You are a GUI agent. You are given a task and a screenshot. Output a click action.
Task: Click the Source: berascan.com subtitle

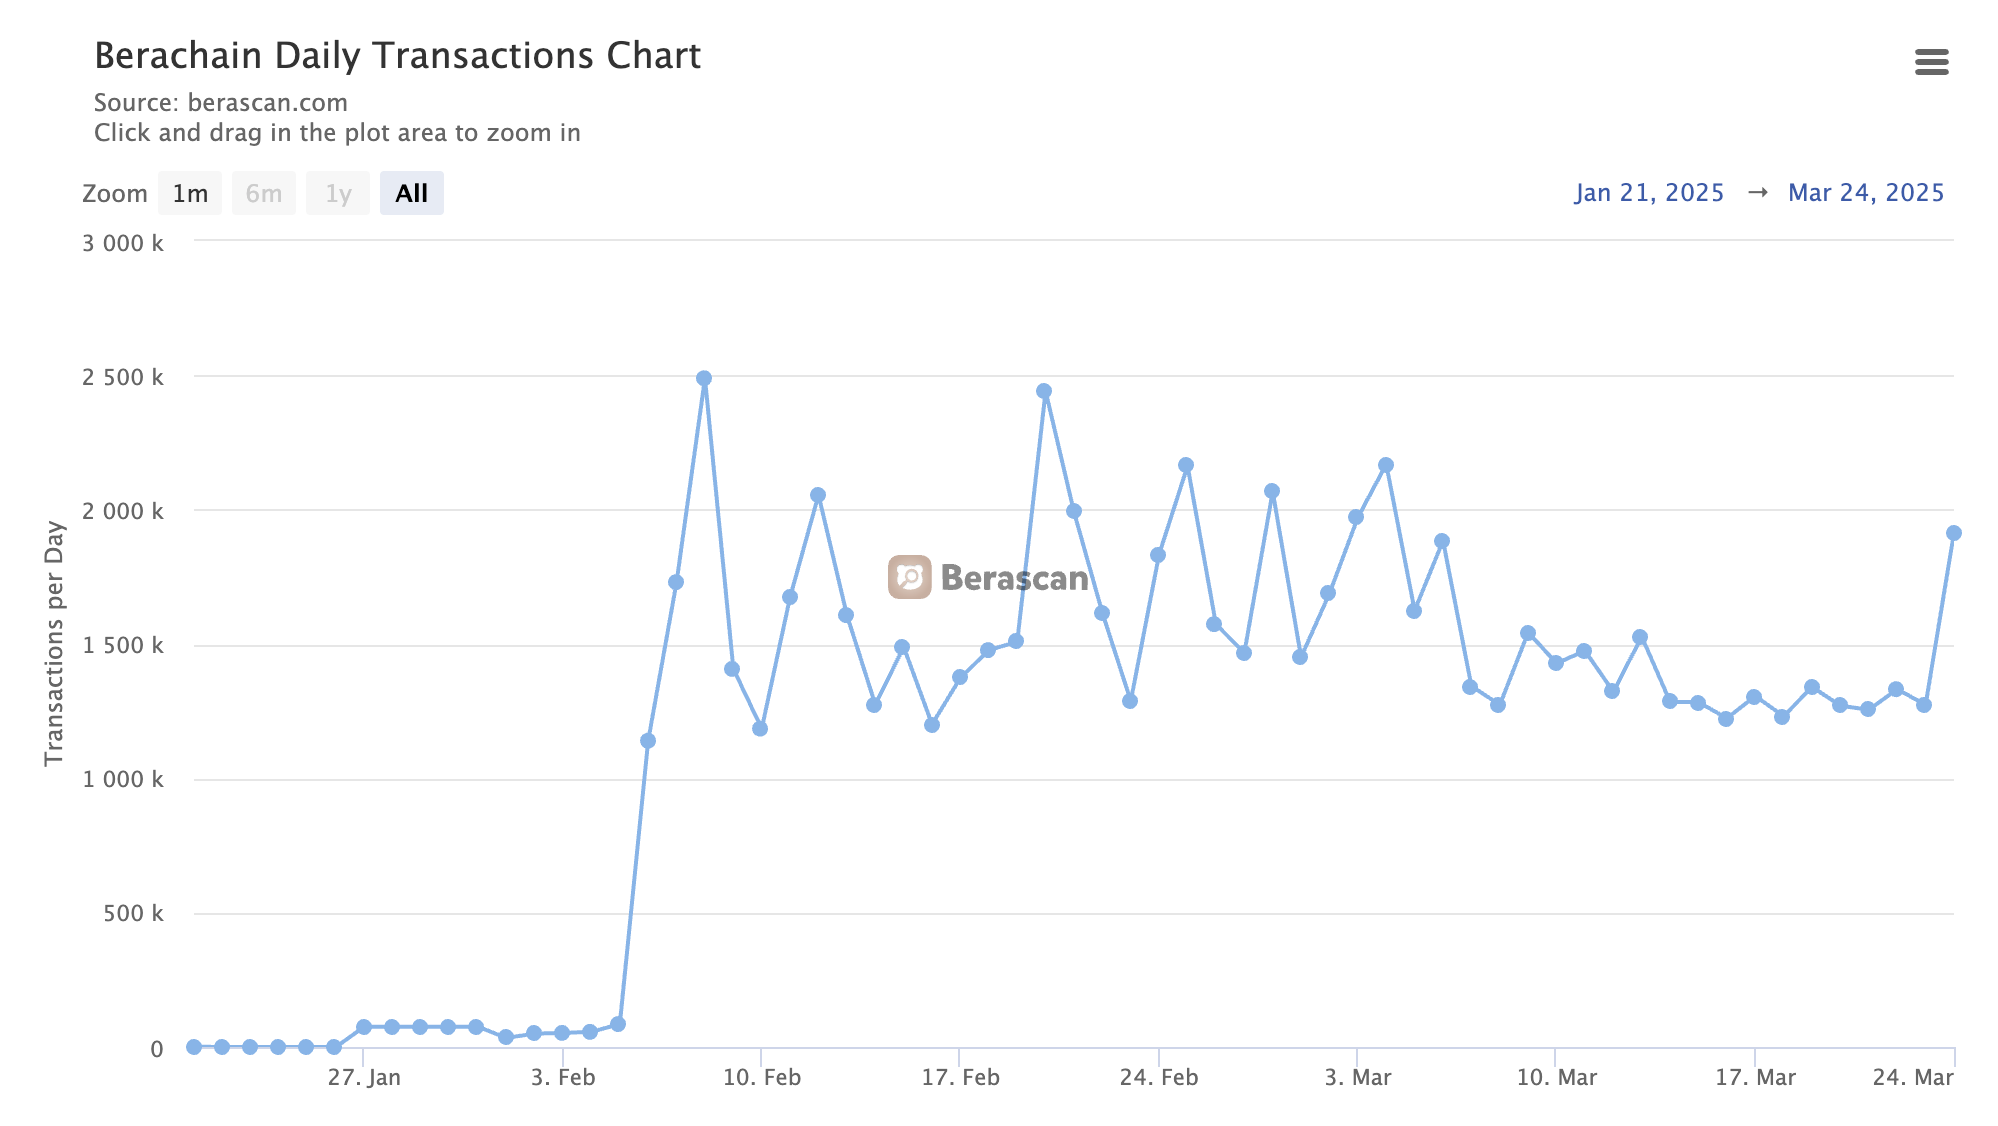pos(221,103)
